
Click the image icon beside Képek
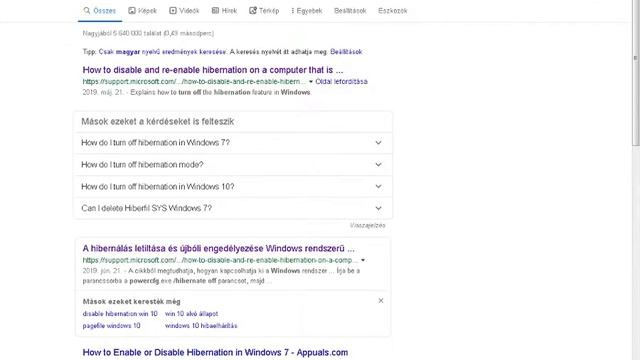click(x=131, y=11)
